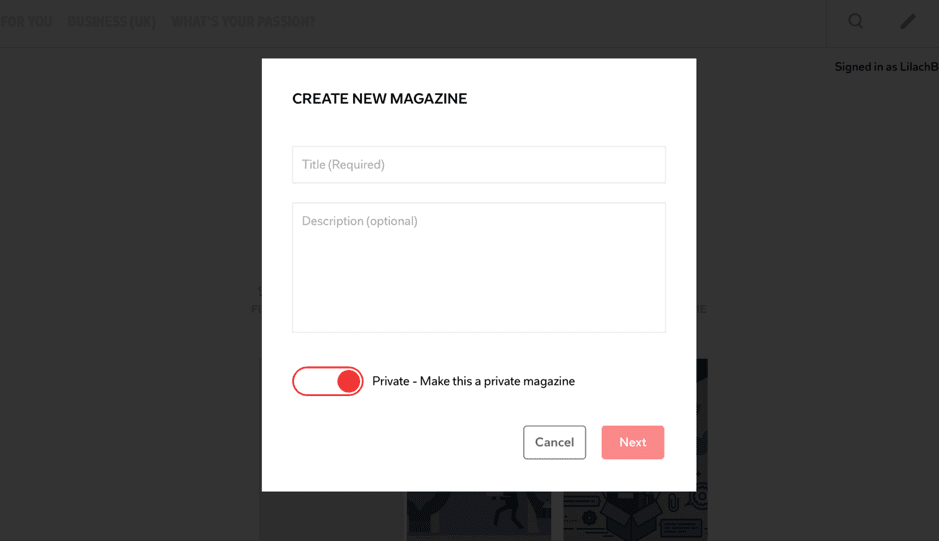Focus the Title (Required) input field
Viewport: 939px width, 541px height.
pyautogui.click(x=478, y=165)
